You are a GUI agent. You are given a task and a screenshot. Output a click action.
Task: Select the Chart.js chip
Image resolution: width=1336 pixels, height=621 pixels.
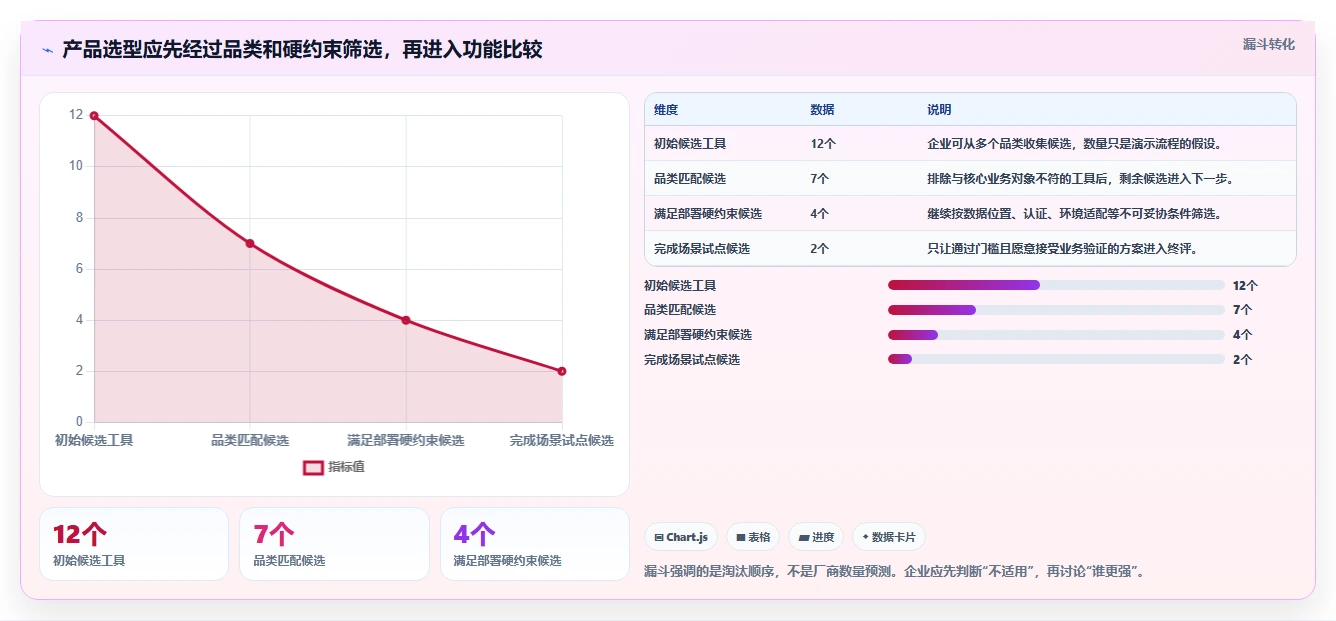[x=681, y=537]
